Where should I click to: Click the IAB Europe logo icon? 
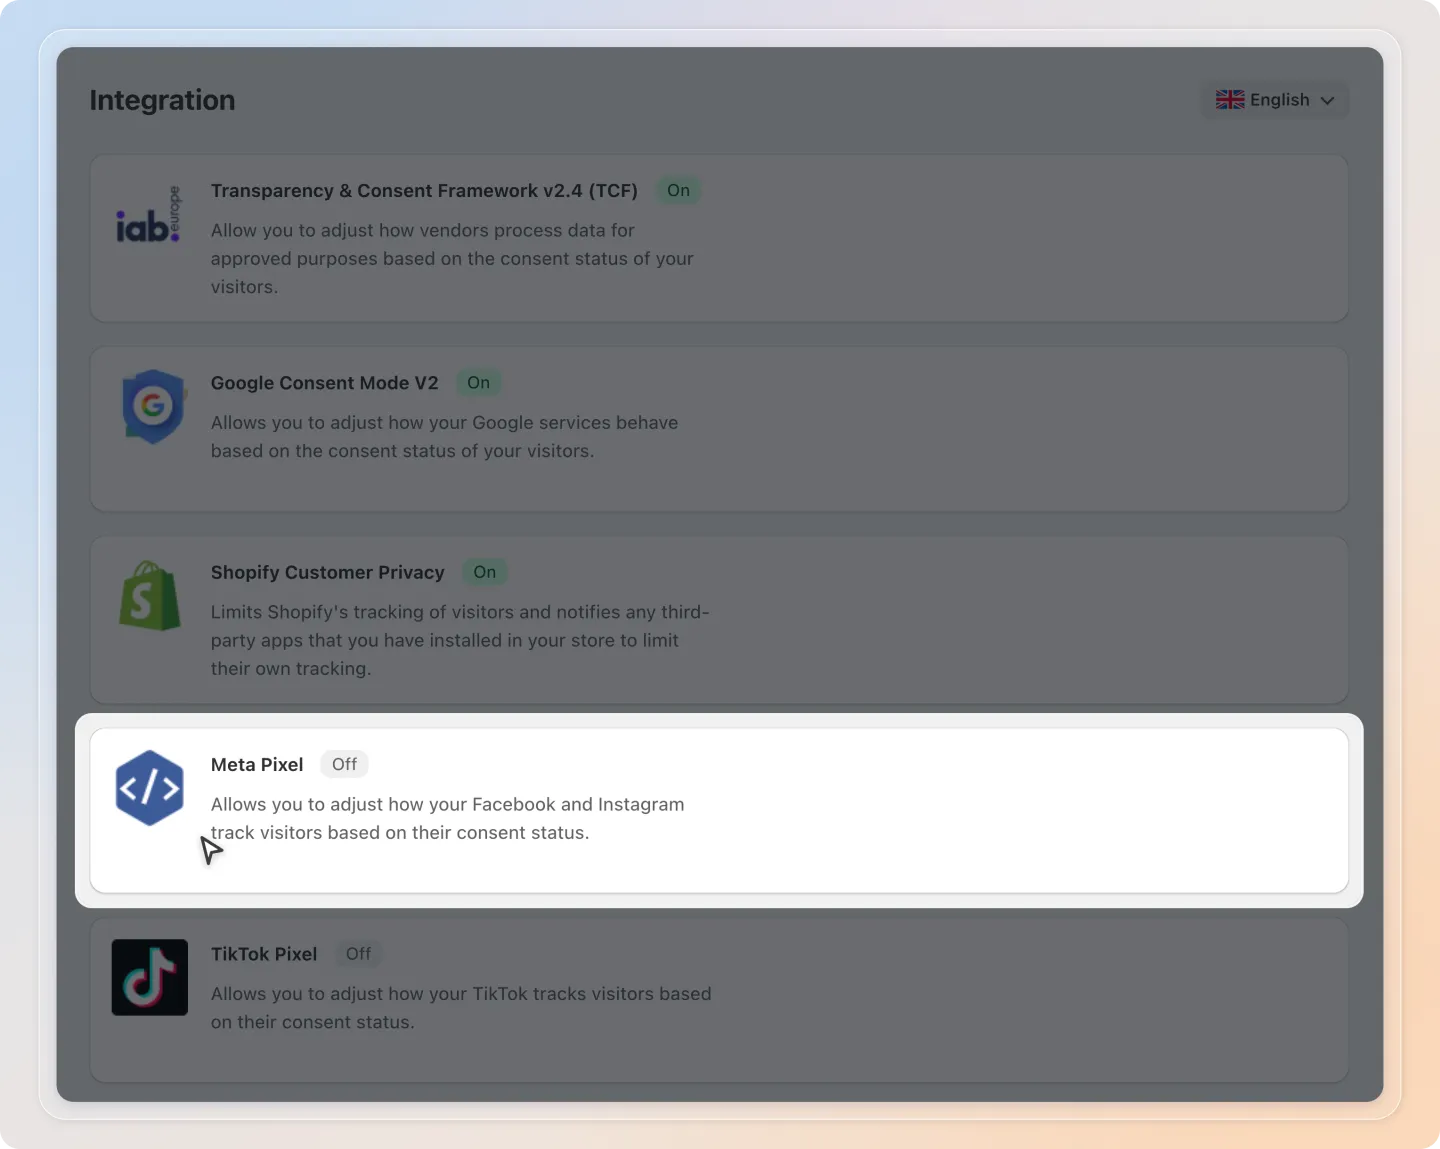click(x=149, y=215)
